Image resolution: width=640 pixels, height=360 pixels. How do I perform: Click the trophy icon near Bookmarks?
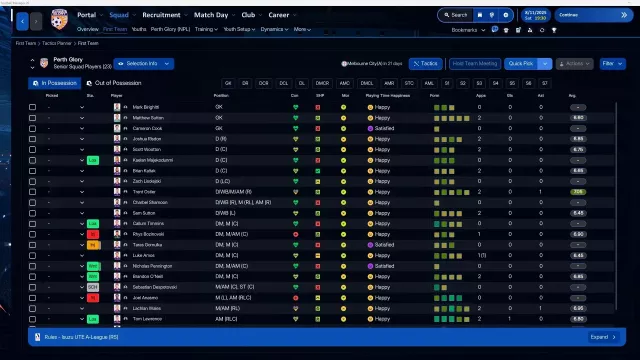554,30
